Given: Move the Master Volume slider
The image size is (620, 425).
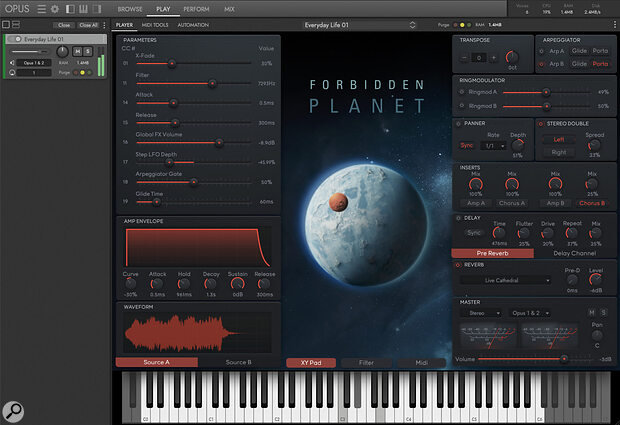Looking at the screenshot, I should 564,359.
